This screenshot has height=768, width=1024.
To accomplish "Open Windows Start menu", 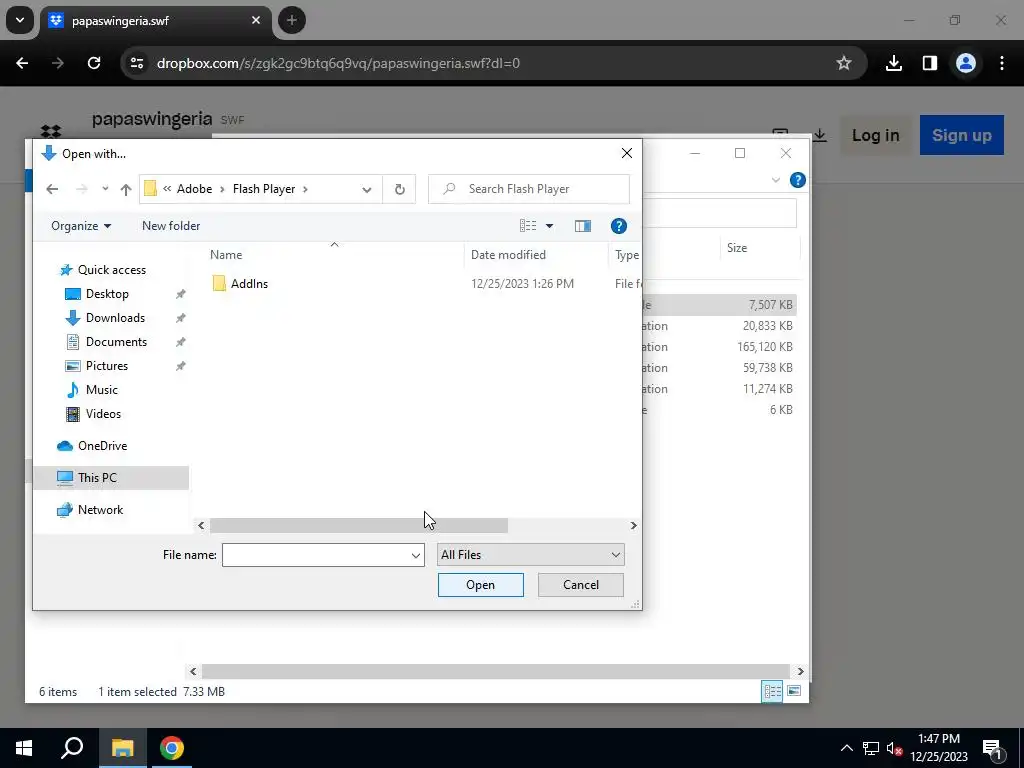I will pyautogui.click(x=24, y=748).
